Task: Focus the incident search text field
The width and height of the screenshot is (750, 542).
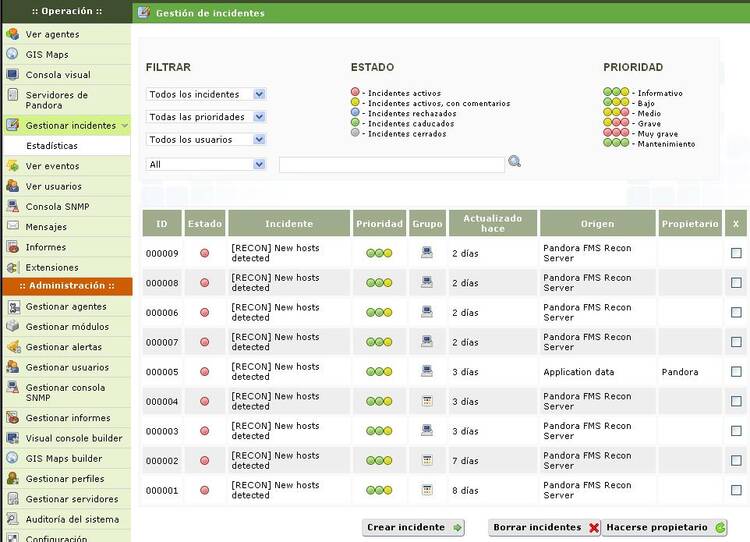Action: (391, 165)
